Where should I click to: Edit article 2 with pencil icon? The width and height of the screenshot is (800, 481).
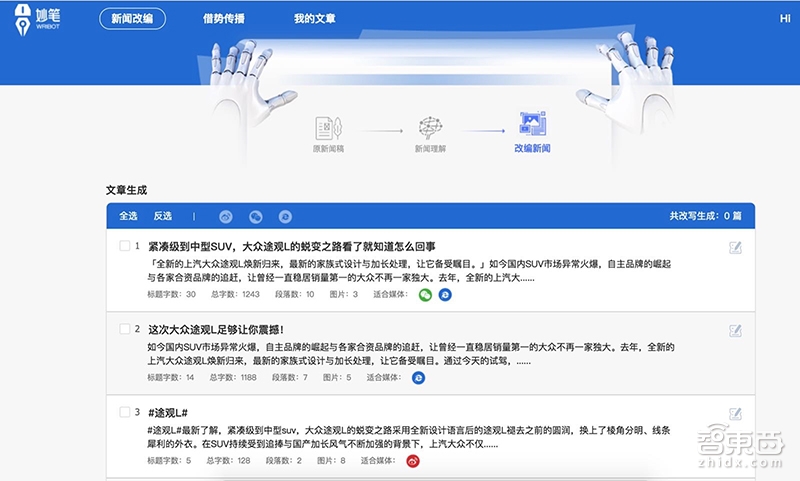click(735, 331)
